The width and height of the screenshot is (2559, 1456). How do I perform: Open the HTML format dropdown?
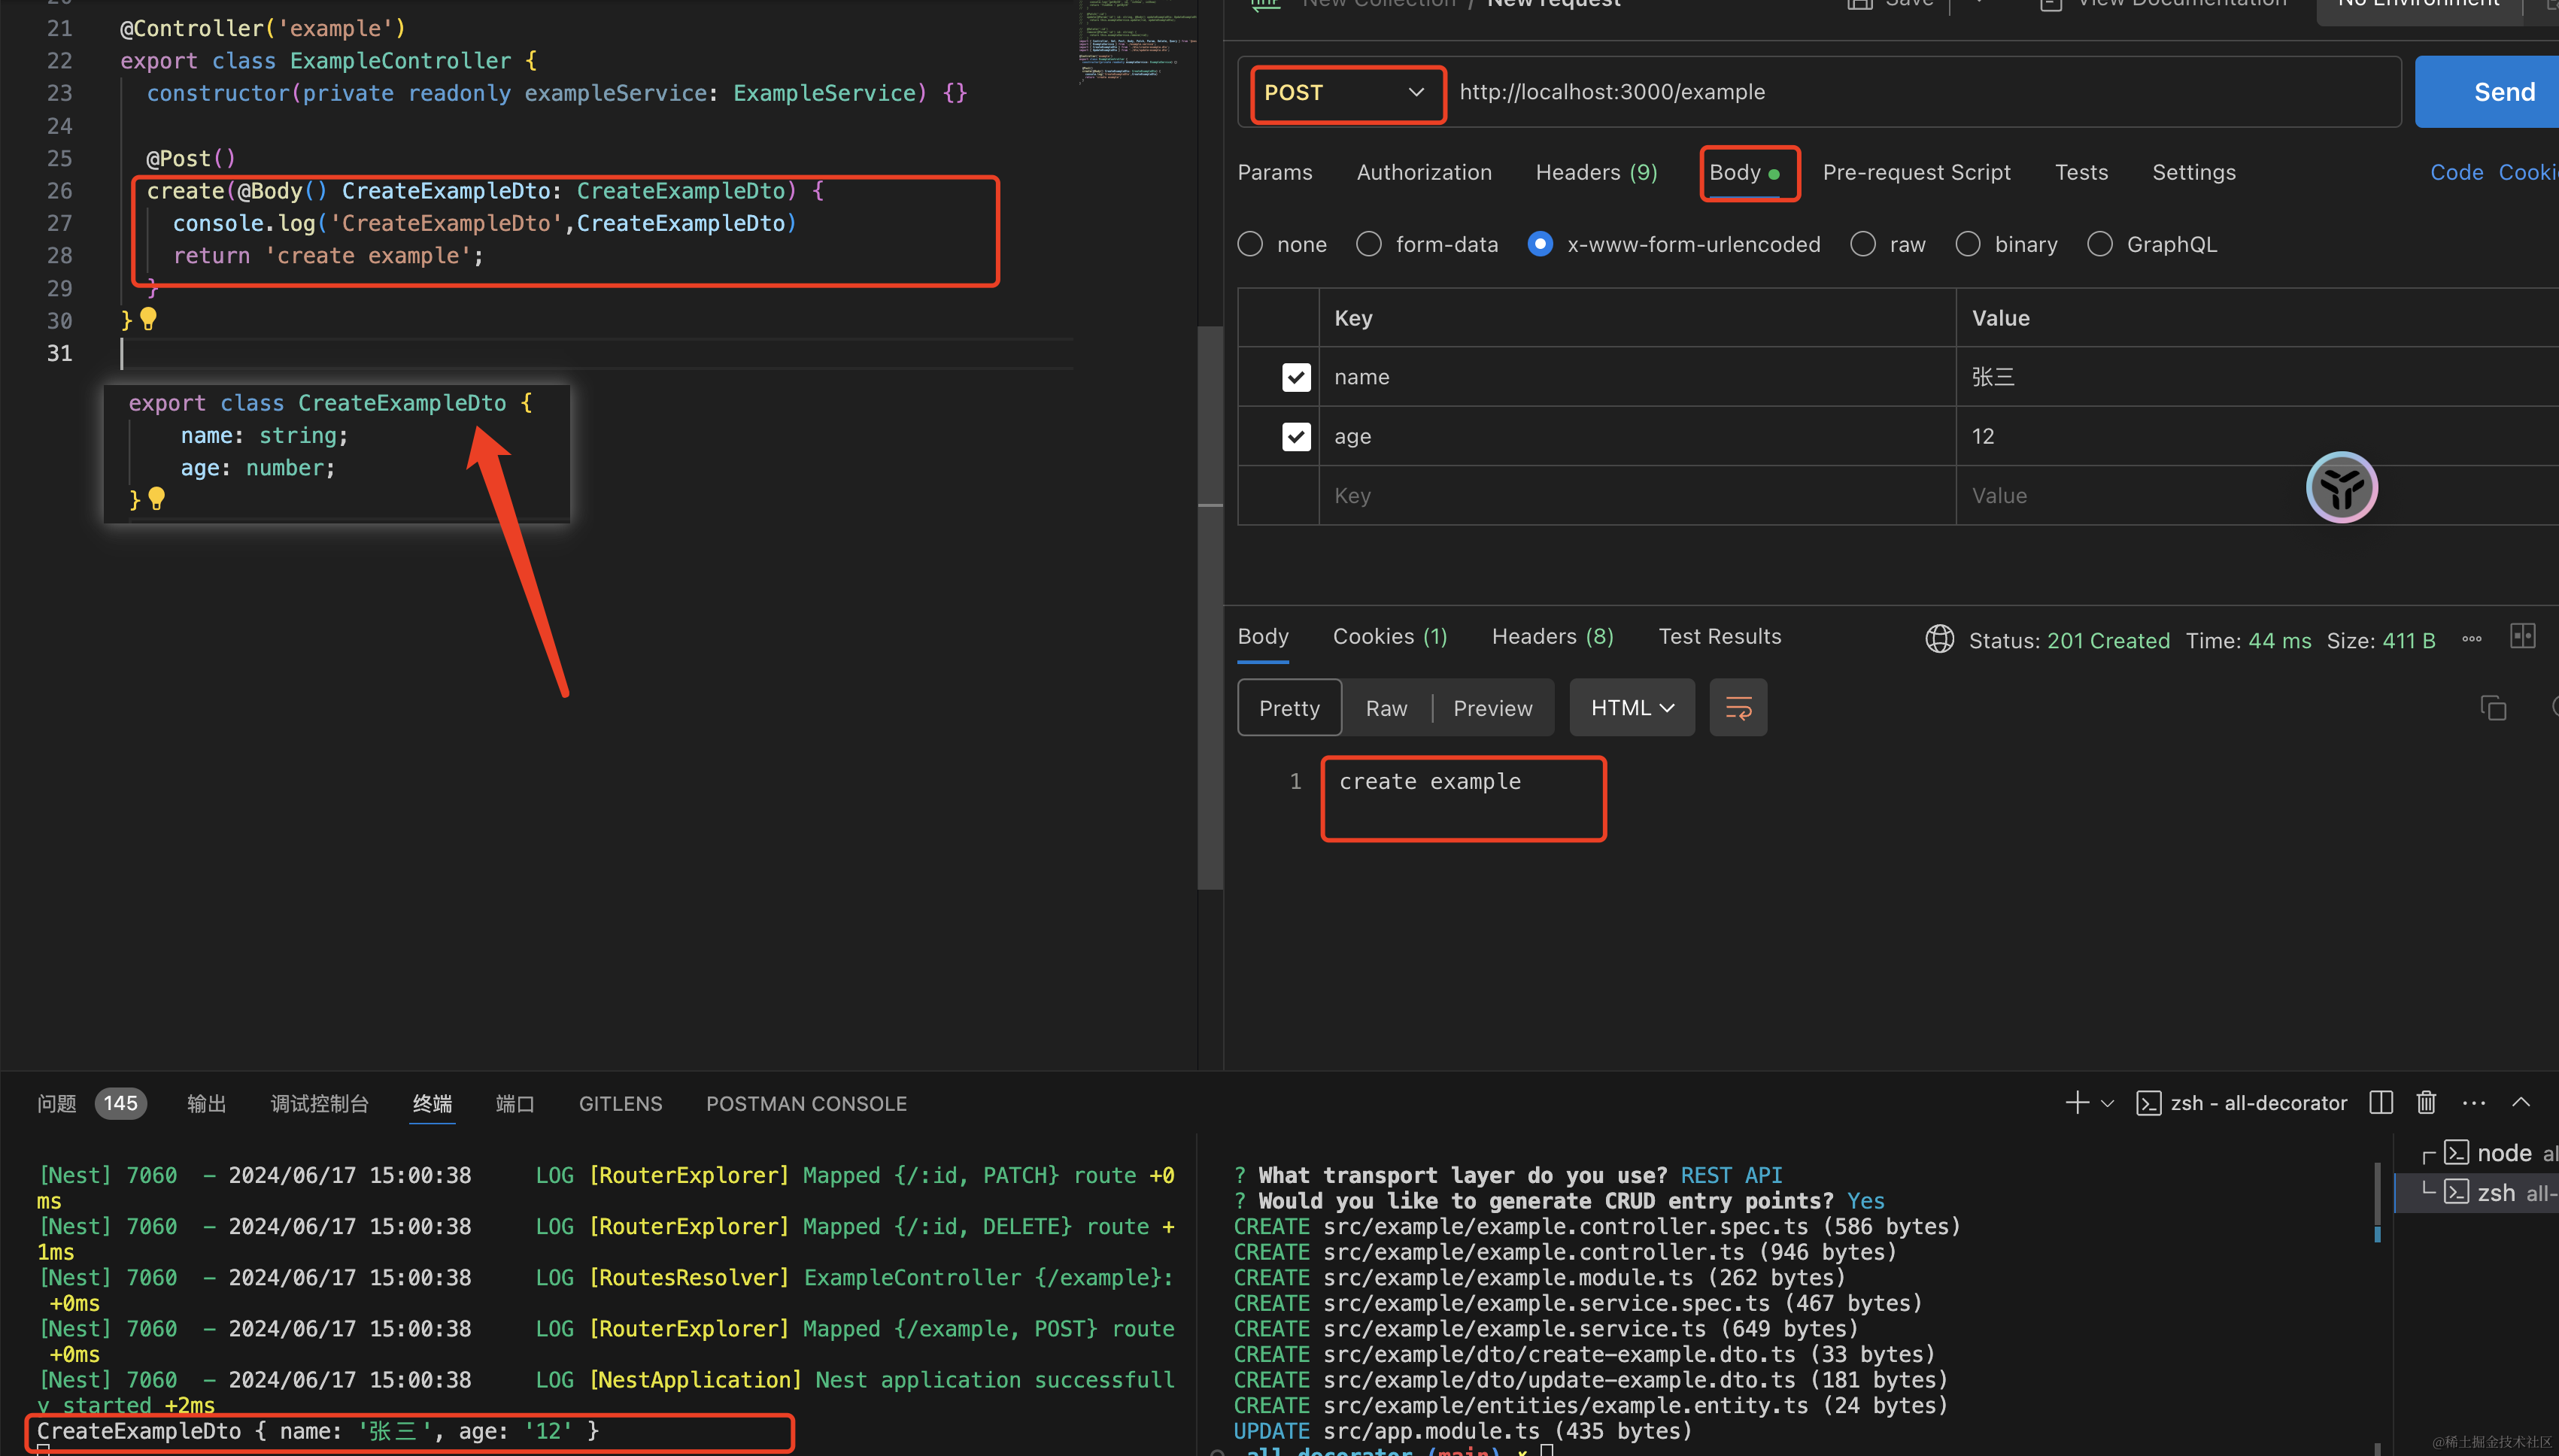1632,708
